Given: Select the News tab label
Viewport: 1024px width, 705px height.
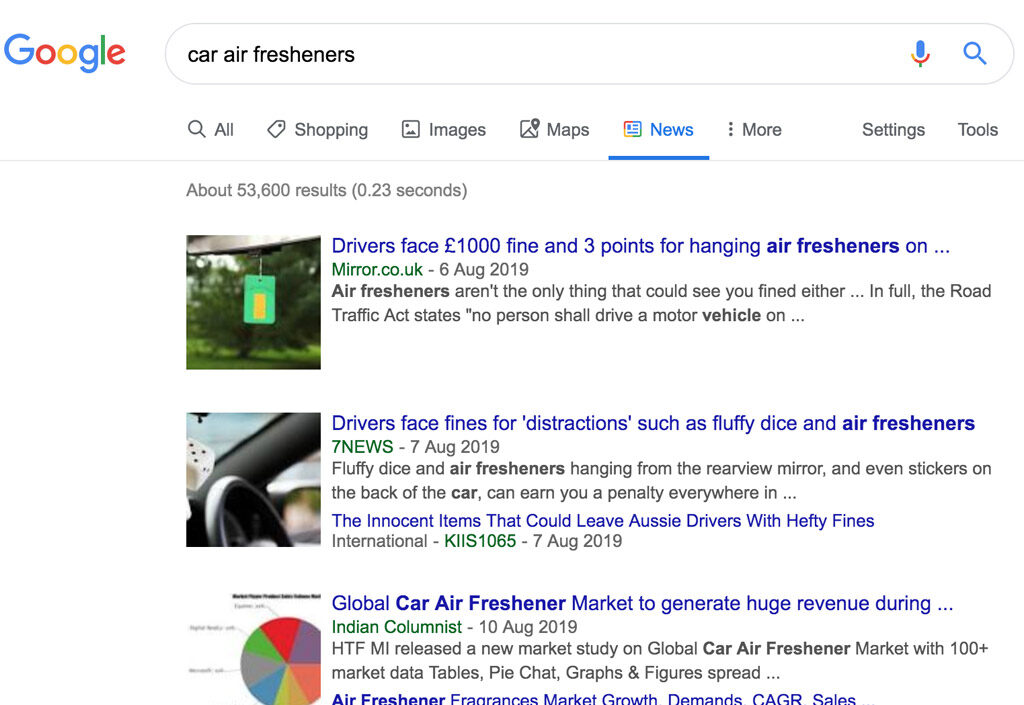Looking at the screenshot, I should [671, 129].
